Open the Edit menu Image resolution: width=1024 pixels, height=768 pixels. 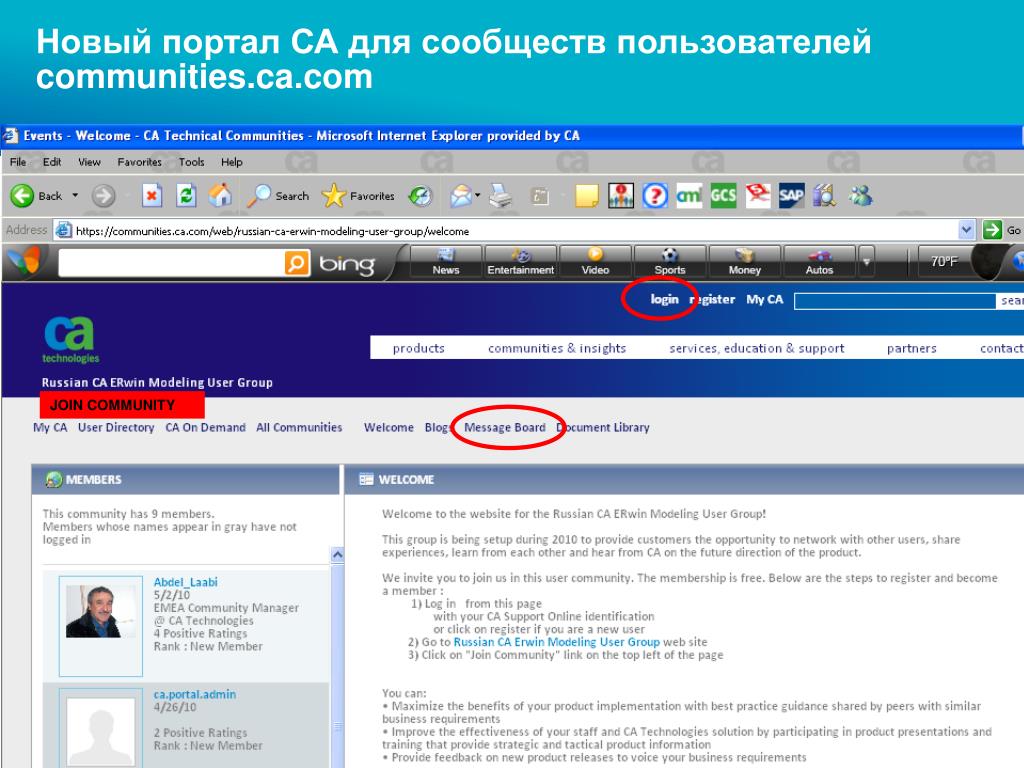[52, 162]
